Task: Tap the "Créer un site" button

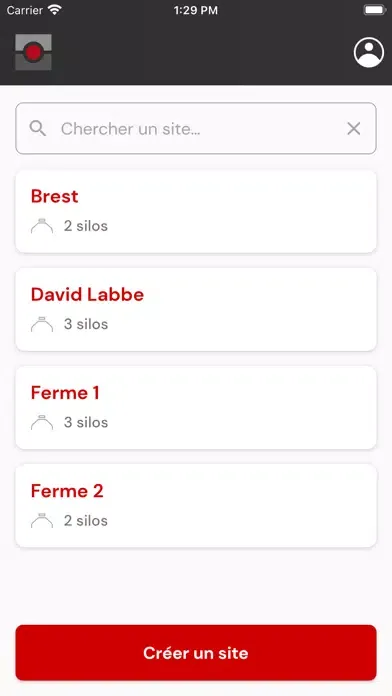Action: click(x=196, y=652)
